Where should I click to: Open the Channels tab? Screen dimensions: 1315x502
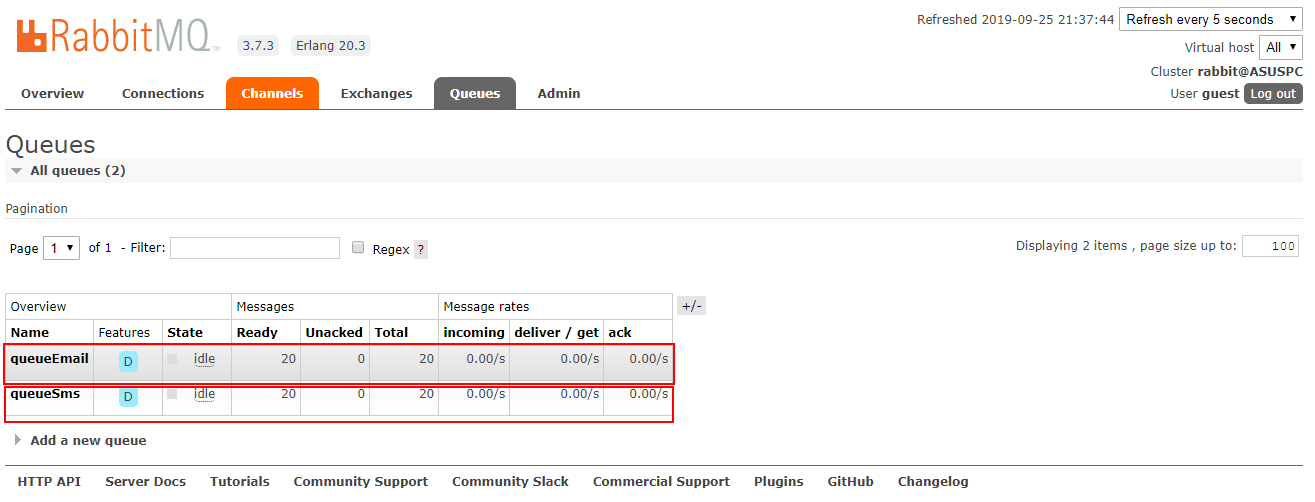(x=272, y=93)
